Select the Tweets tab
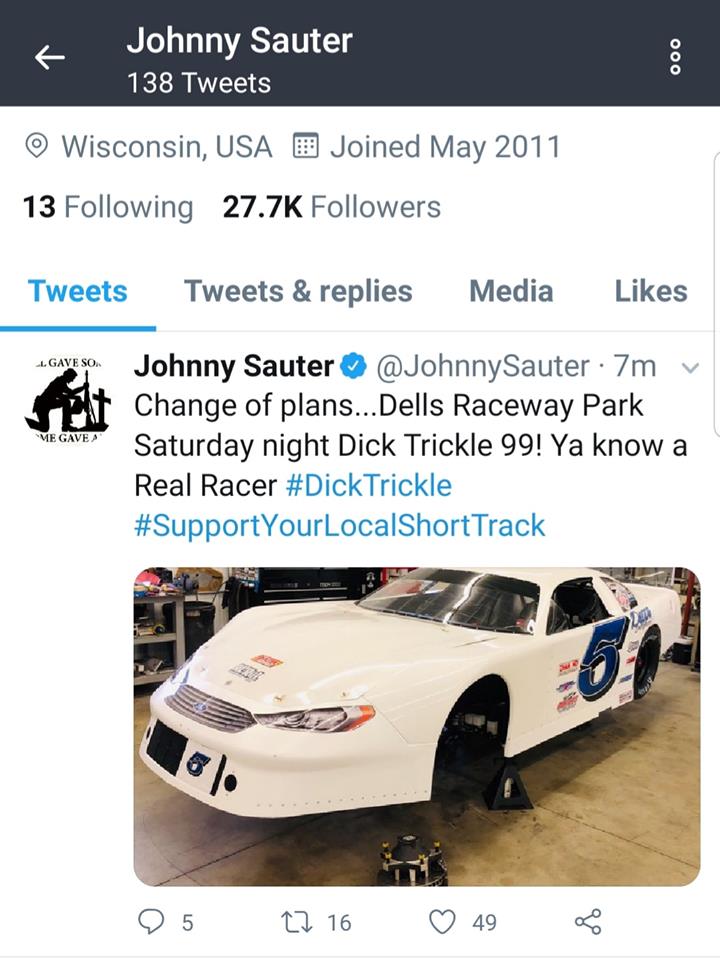The width and height of the screenshot is (720, 960). [78, 291]
